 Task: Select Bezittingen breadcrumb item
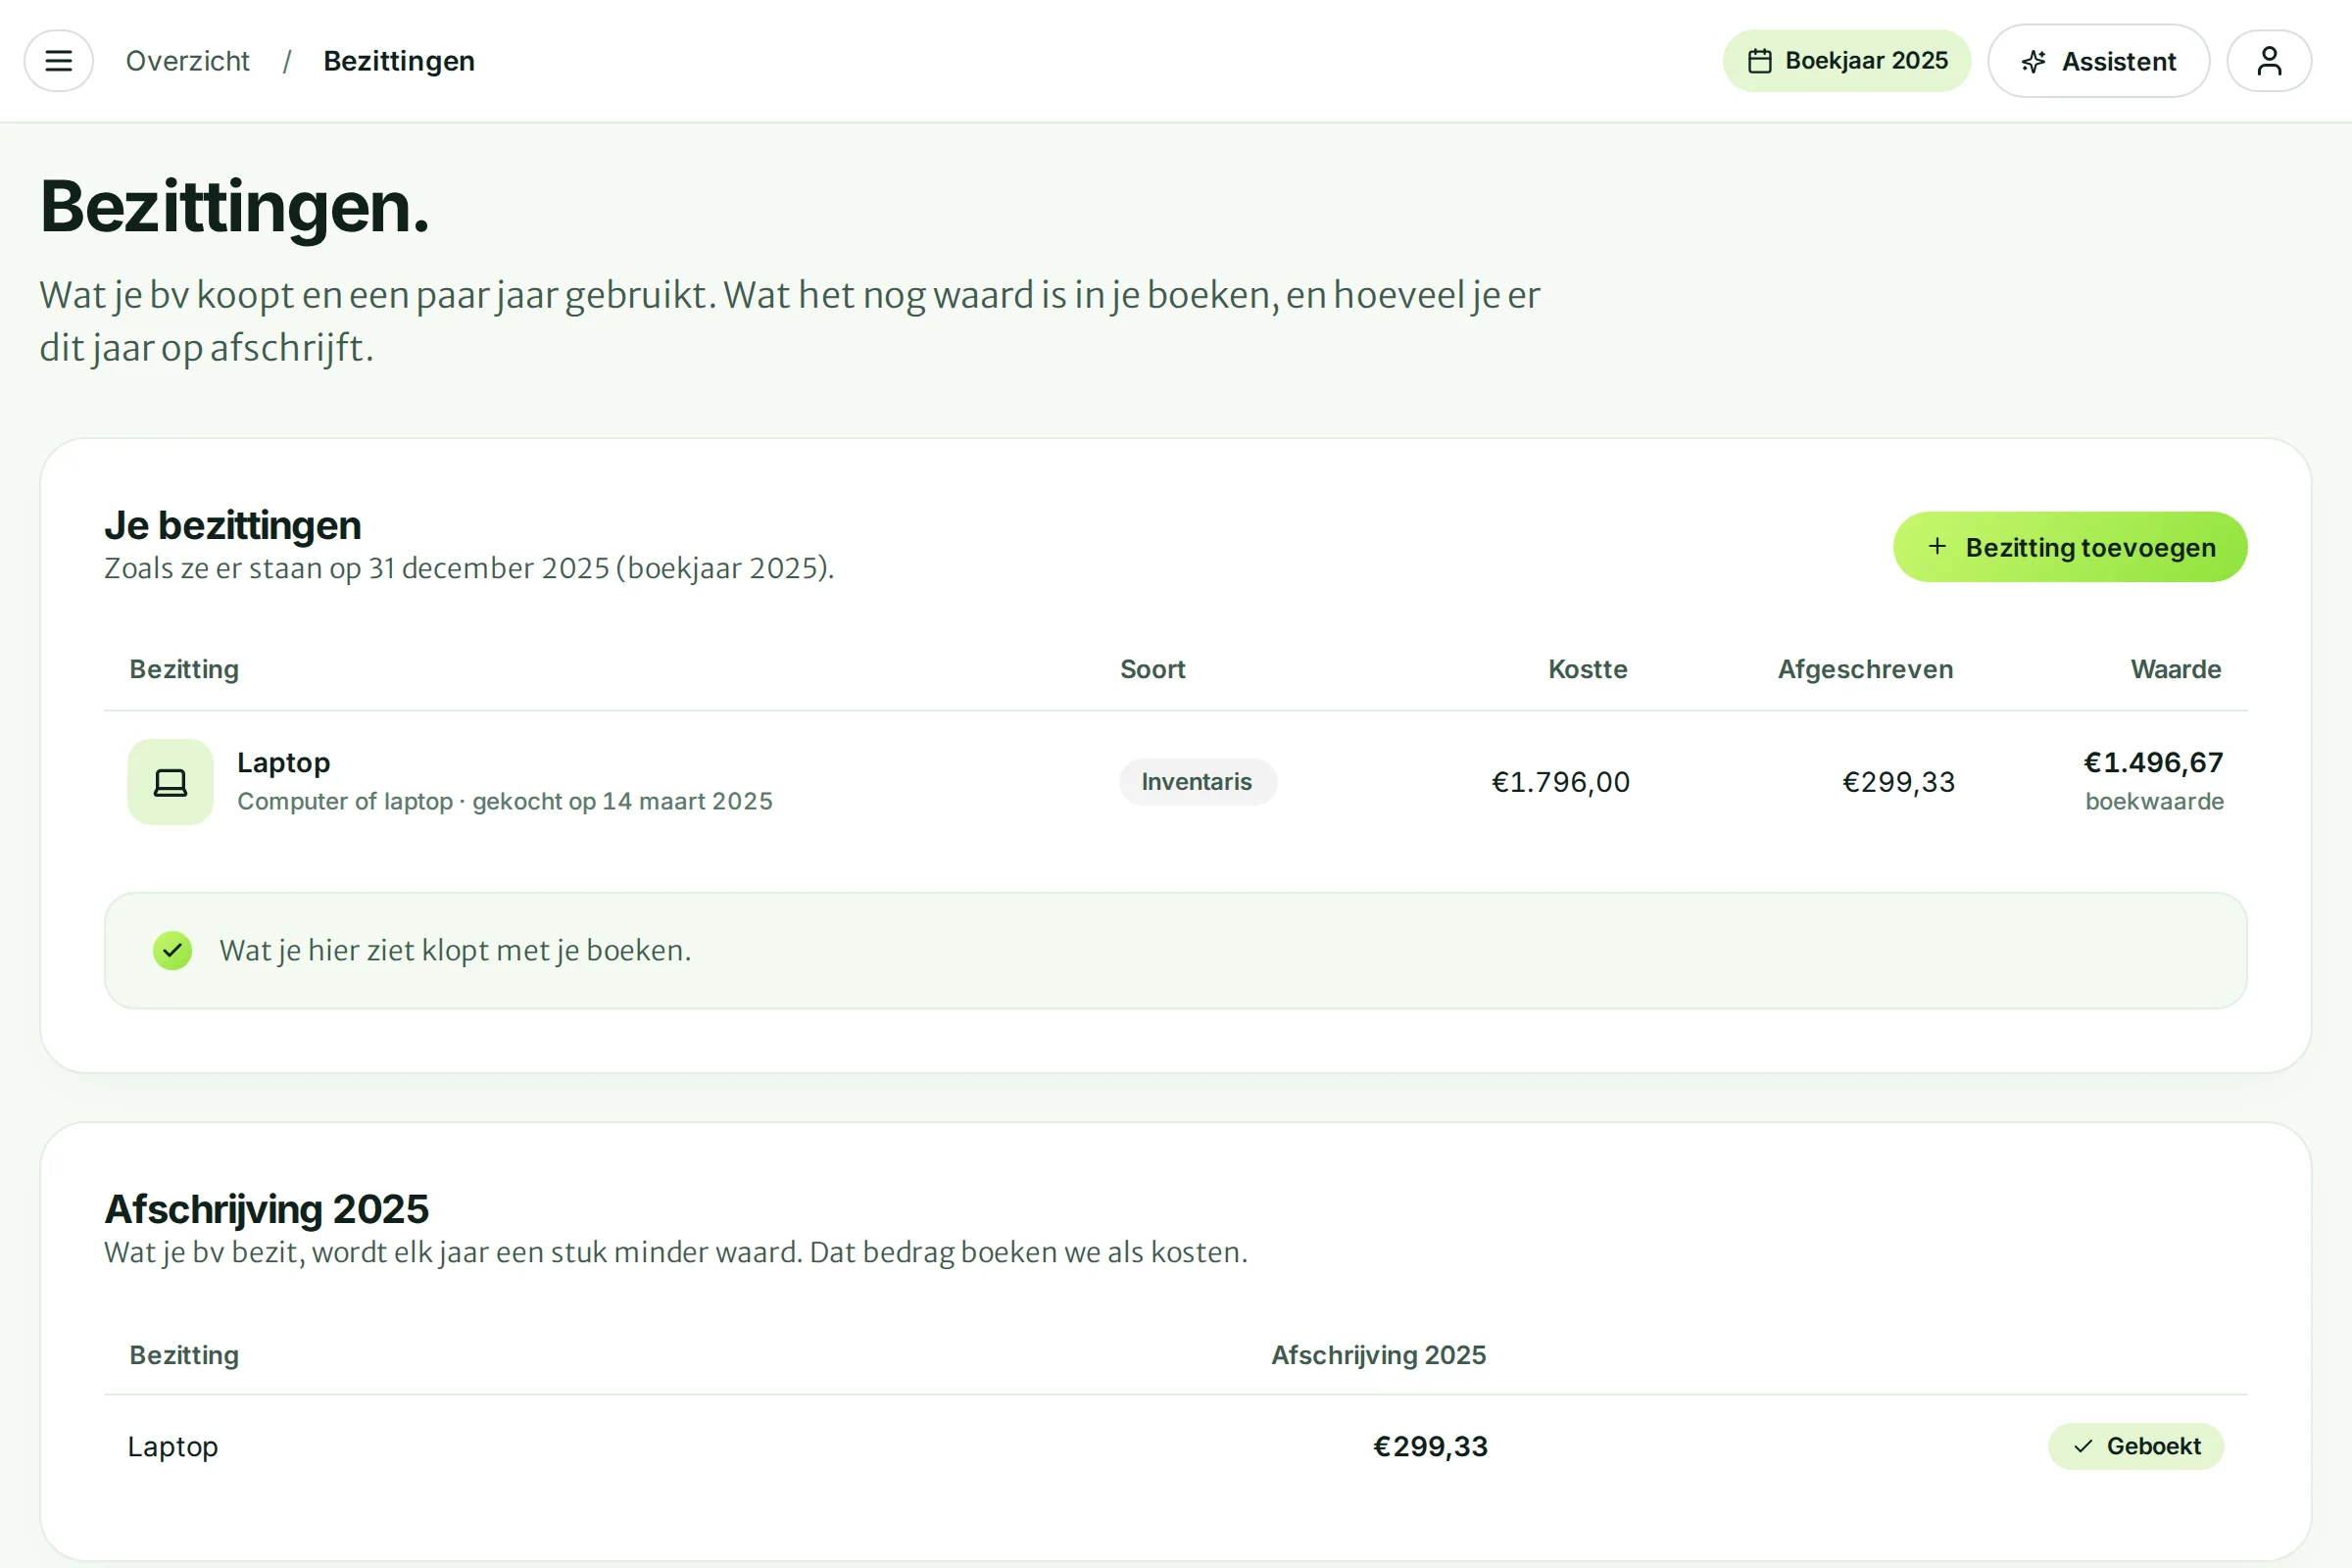[x=399, y=61]
